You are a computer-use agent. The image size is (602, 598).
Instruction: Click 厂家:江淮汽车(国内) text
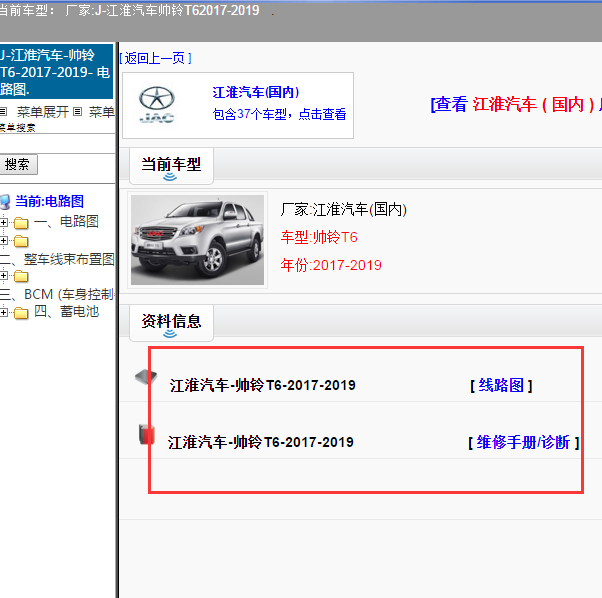point(344,210)
